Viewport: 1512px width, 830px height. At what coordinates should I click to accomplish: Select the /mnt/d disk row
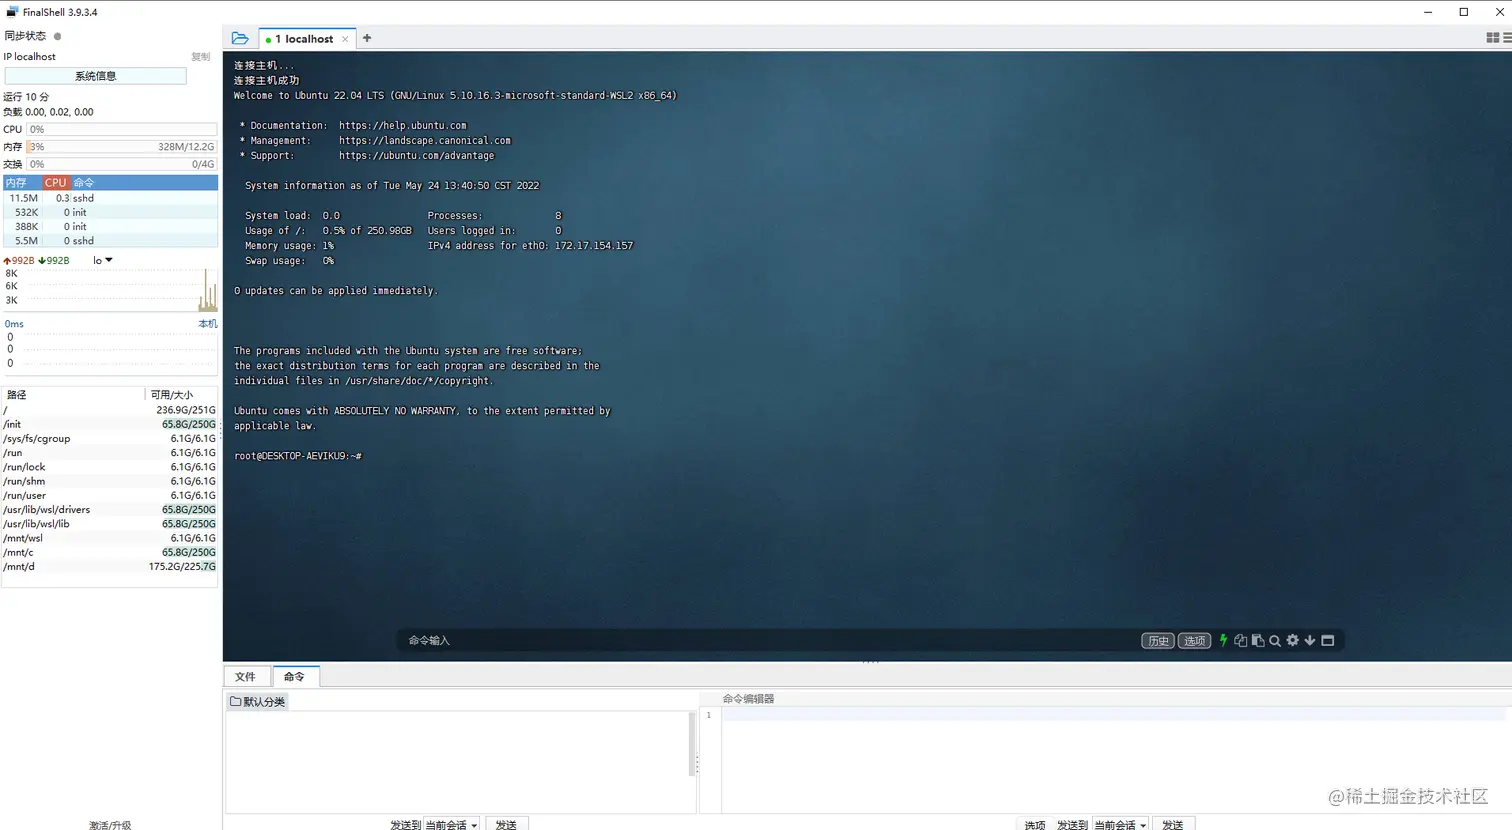(x=110, y=567)
